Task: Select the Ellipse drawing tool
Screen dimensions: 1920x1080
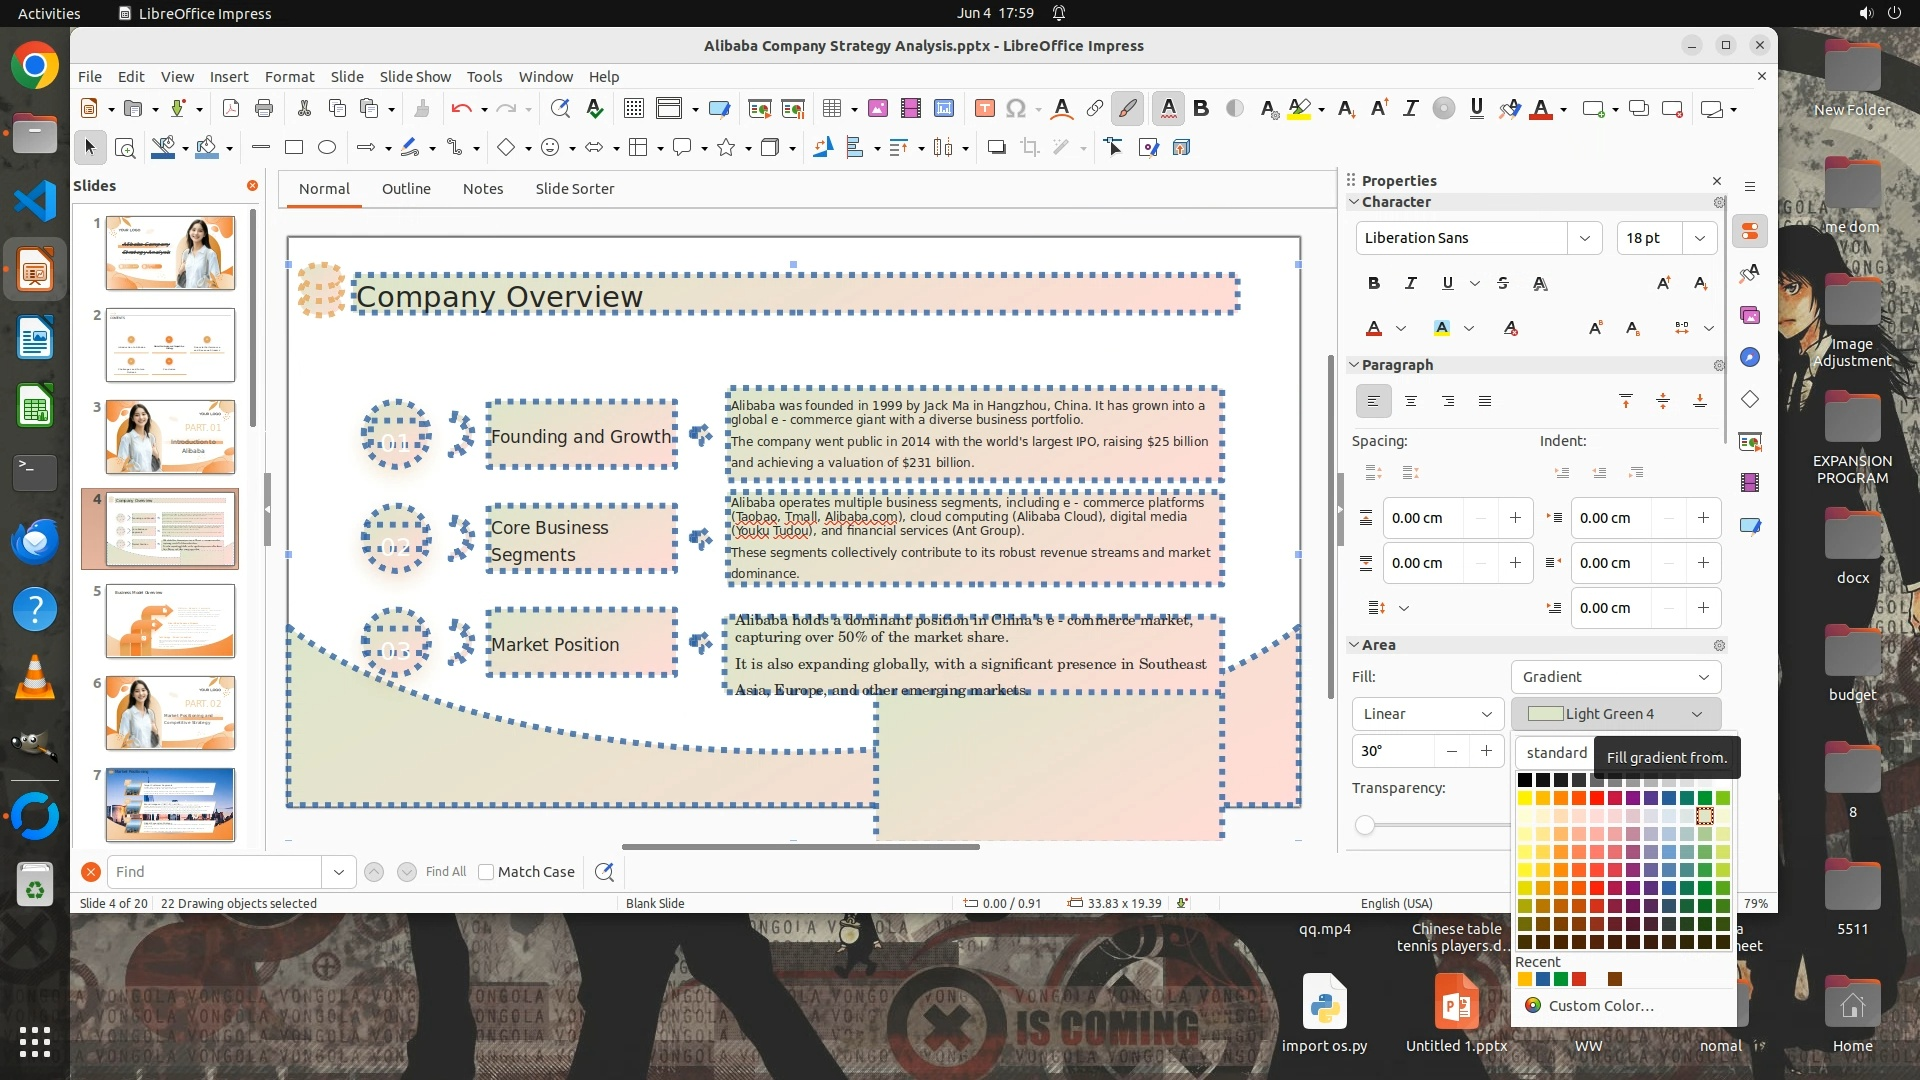Action: click(x=326, y=148)
